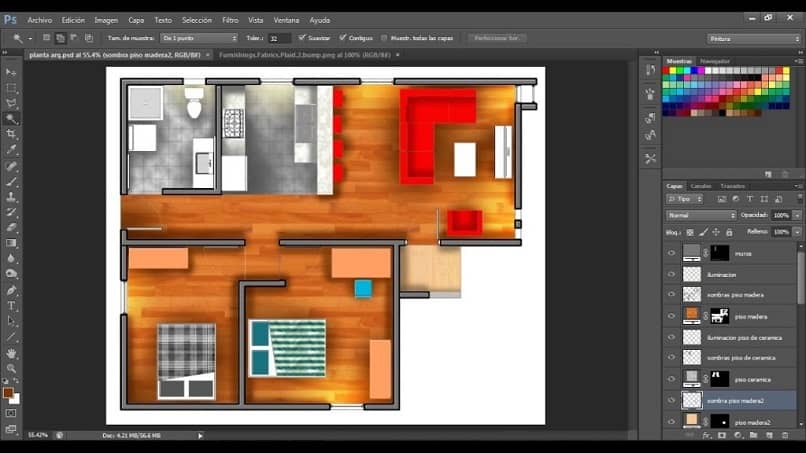Open the Normal blend mode dropdown

point(701,215)
